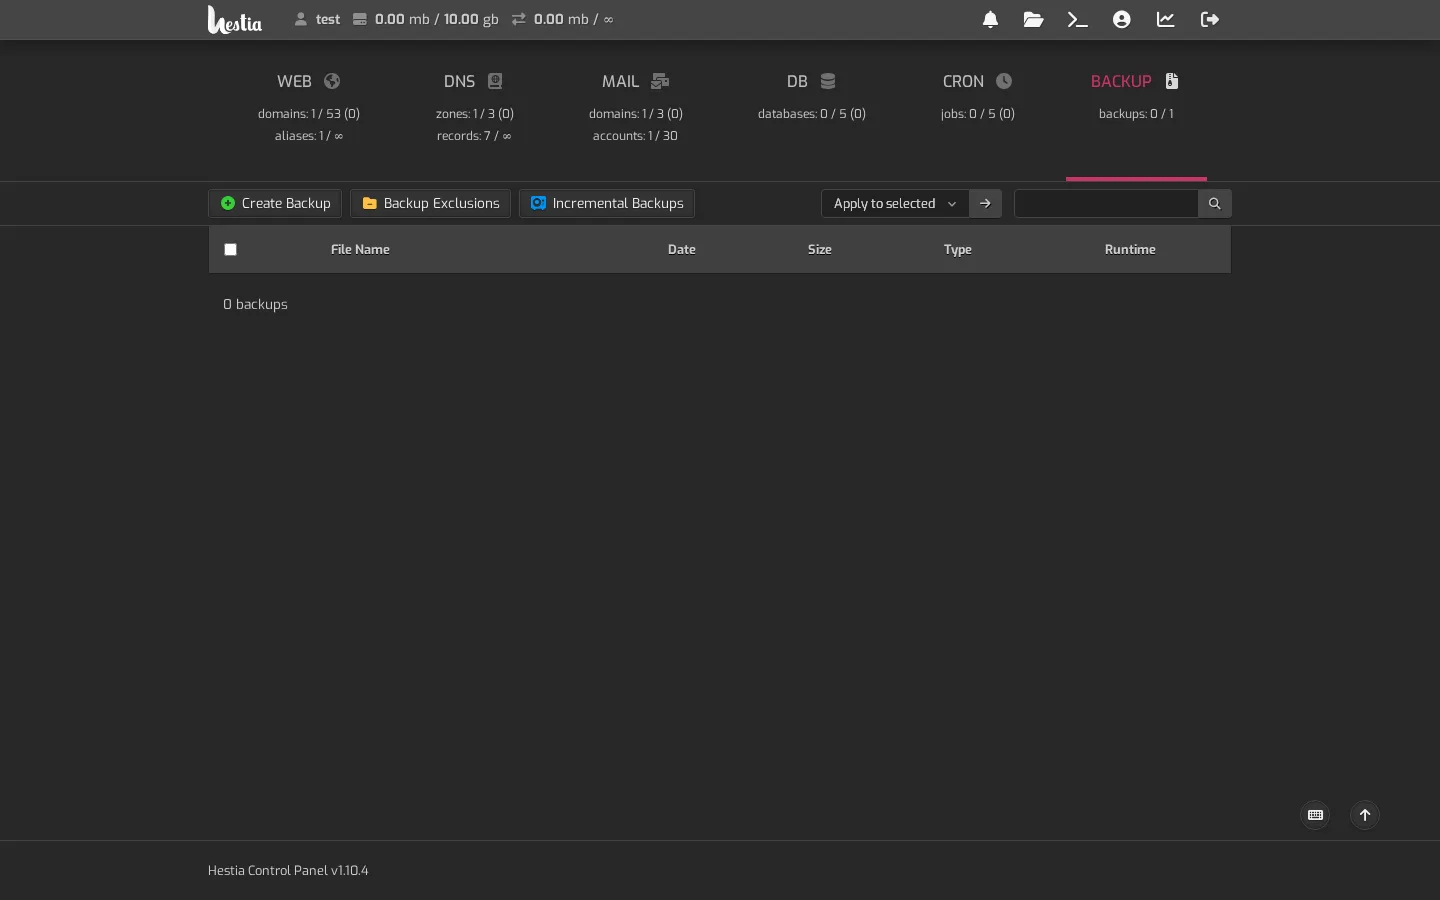Open the user account profile icon
The width and height of the screenshot is (1440, 900).
point(1121,19)
